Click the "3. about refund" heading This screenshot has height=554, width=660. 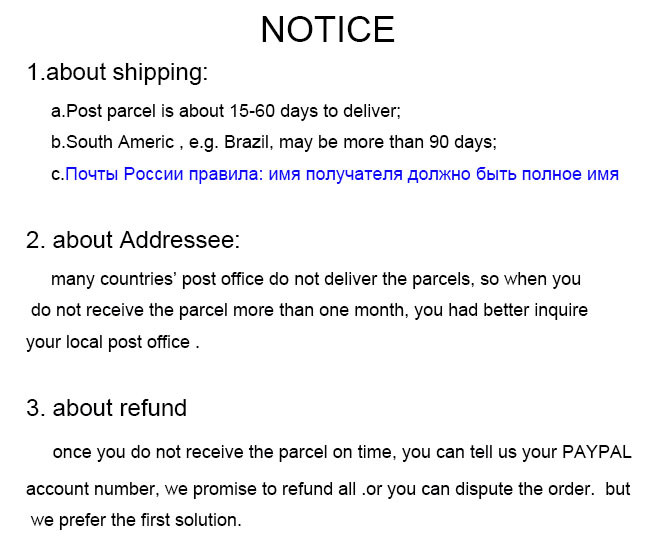[x=106, y=408]
